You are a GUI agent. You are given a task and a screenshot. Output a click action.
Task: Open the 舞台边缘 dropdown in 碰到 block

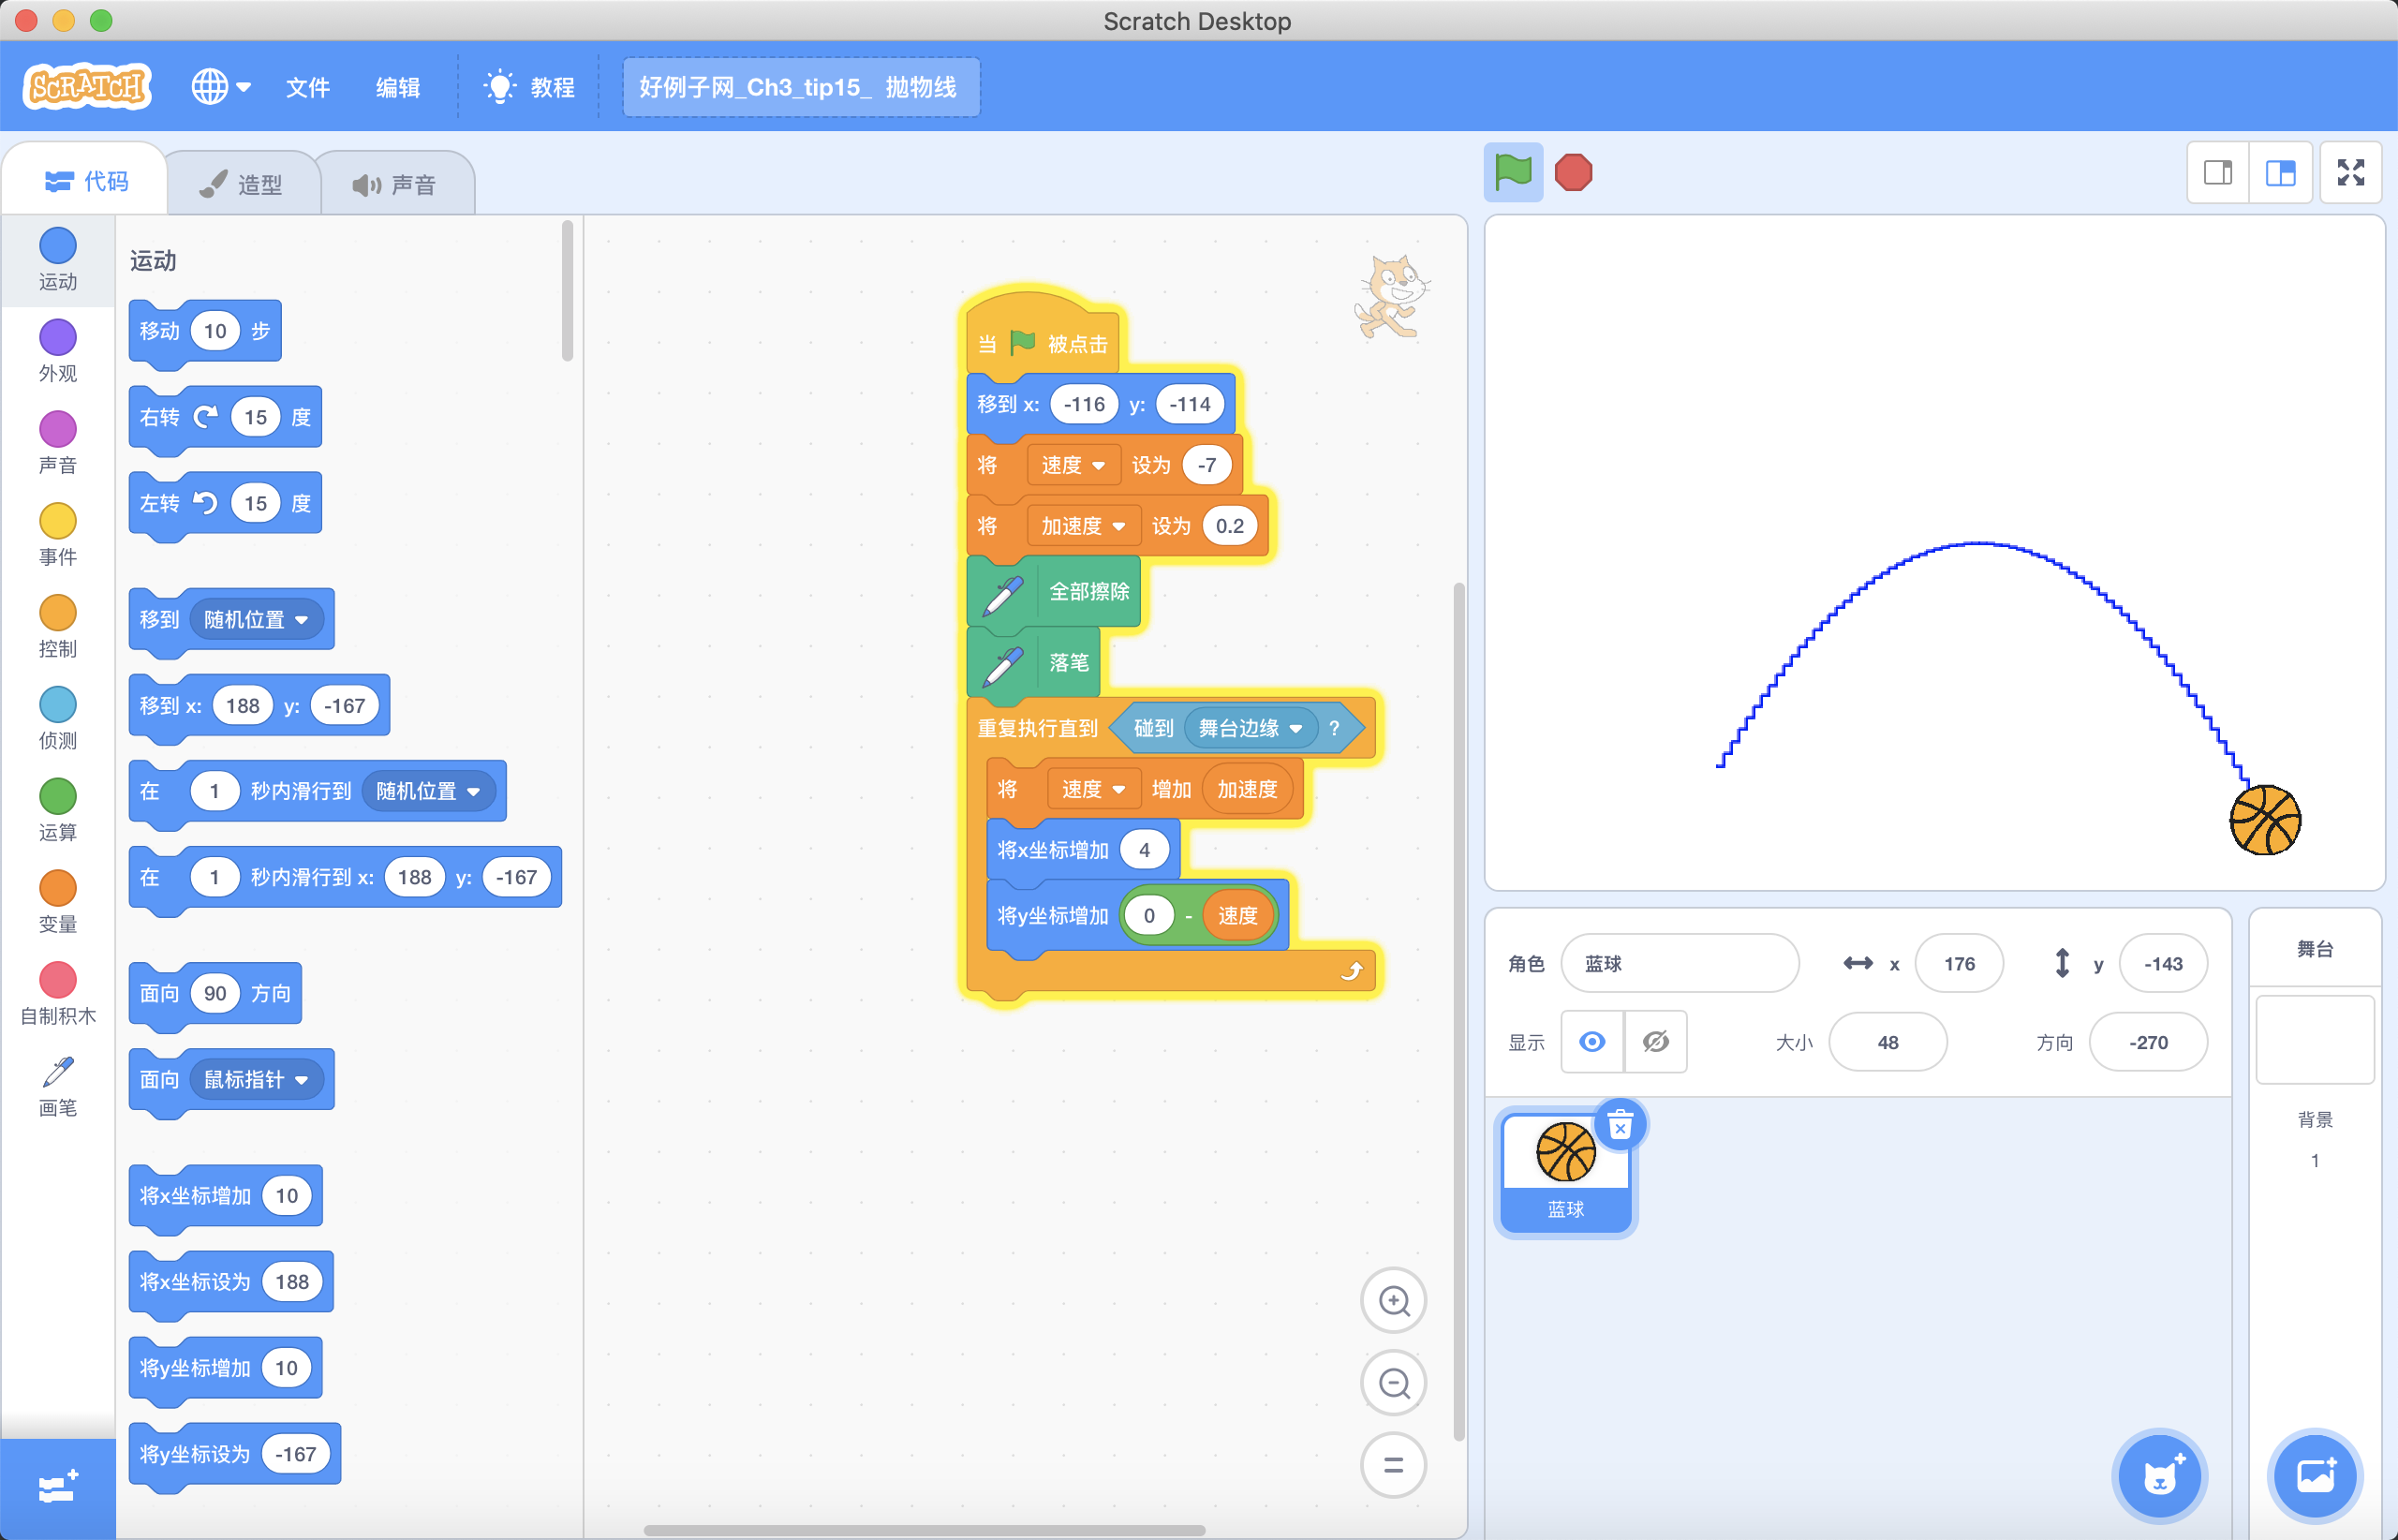click(1250, 728)
